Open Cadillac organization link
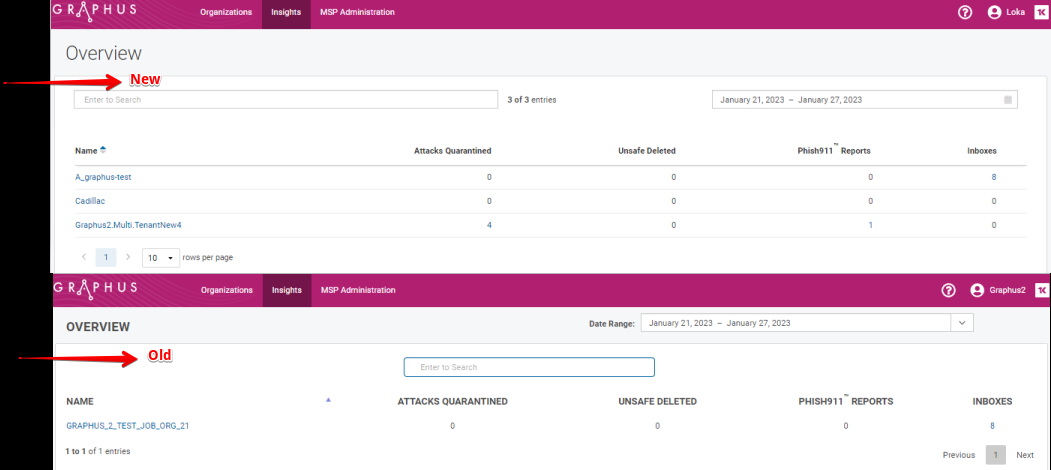1051x470 pixels. [90, 201]
